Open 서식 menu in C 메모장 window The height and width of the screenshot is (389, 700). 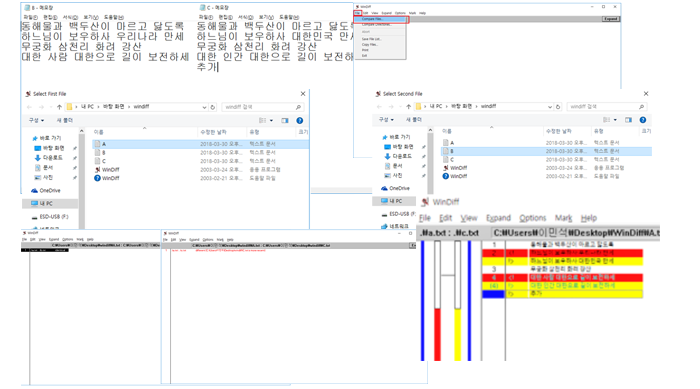click(x=245, y=17)
